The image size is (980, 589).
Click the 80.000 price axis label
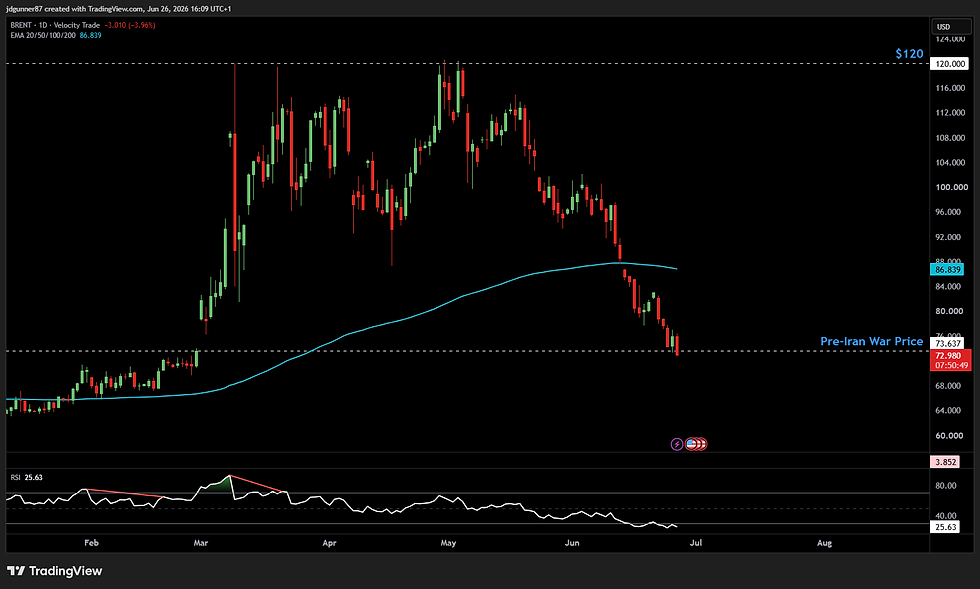(x=948, y=311)
